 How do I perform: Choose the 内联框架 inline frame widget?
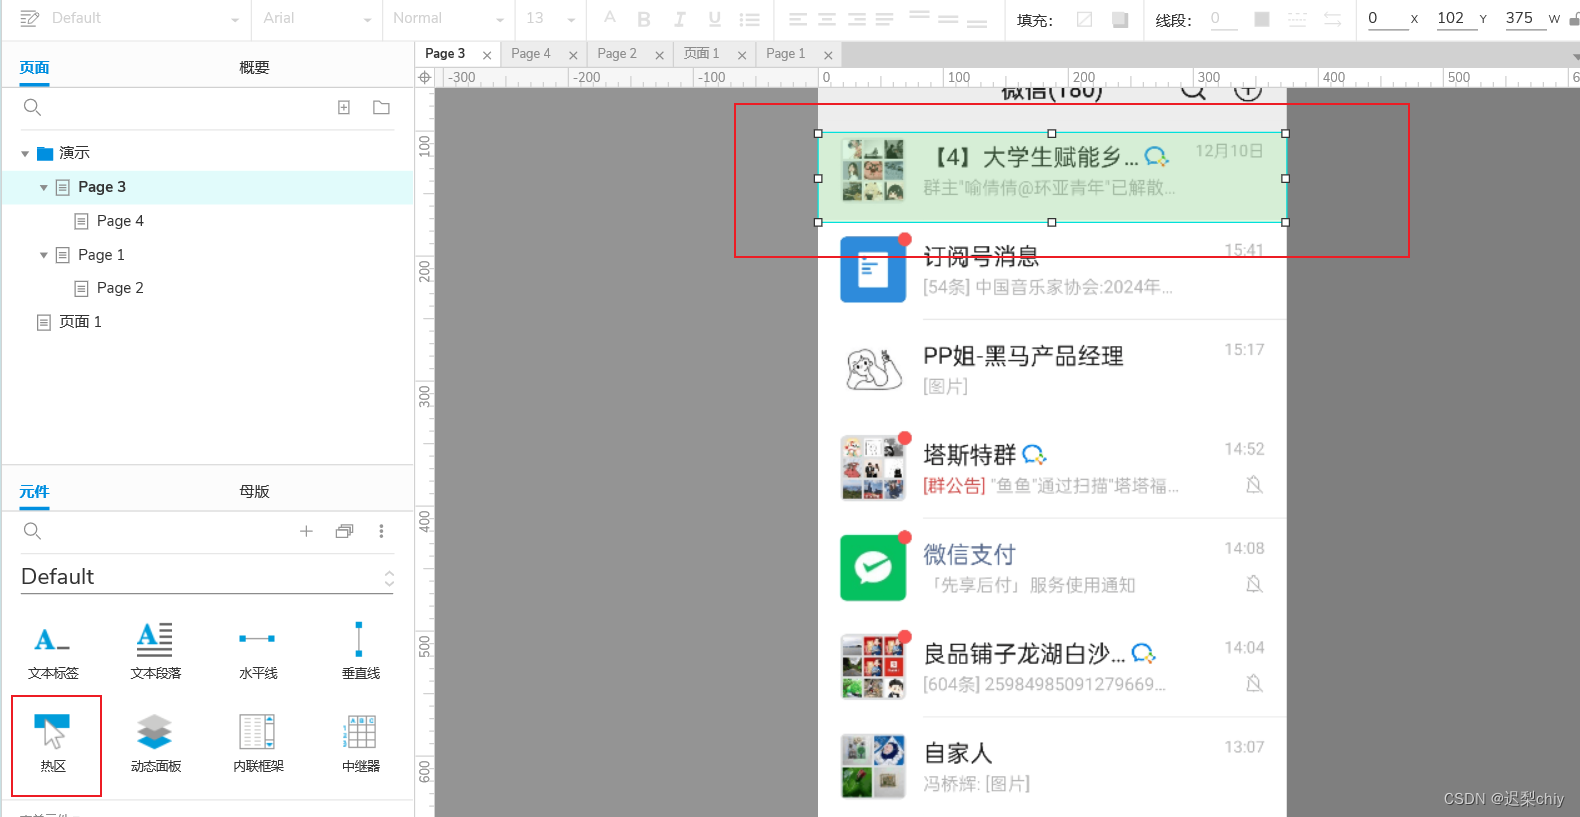click(x=258, y=743)
